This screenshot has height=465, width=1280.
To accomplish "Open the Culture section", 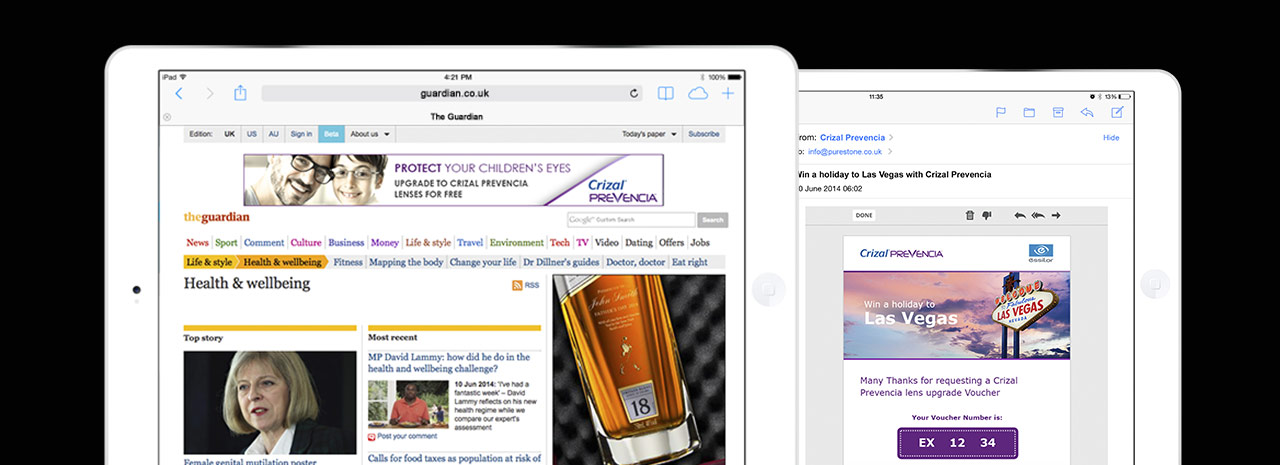I will click(x=306, y=243).
